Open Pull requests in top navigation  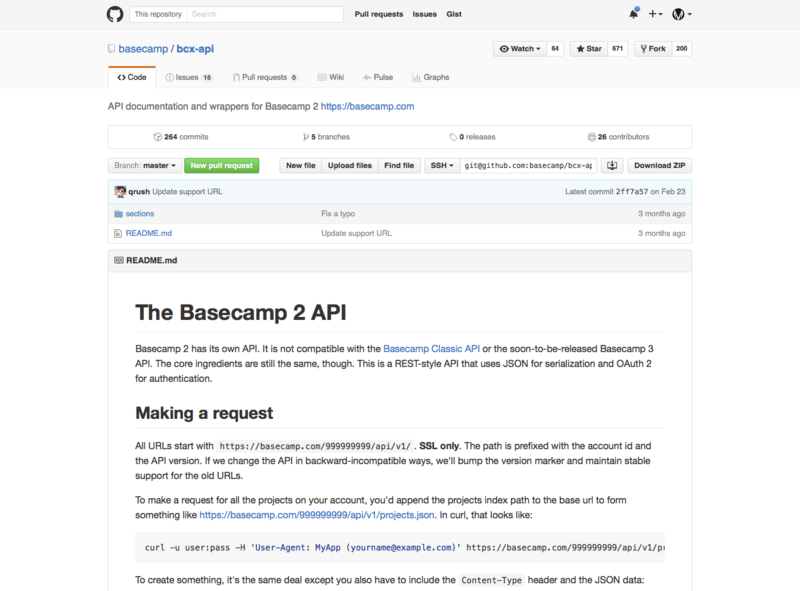click(379, 14)
